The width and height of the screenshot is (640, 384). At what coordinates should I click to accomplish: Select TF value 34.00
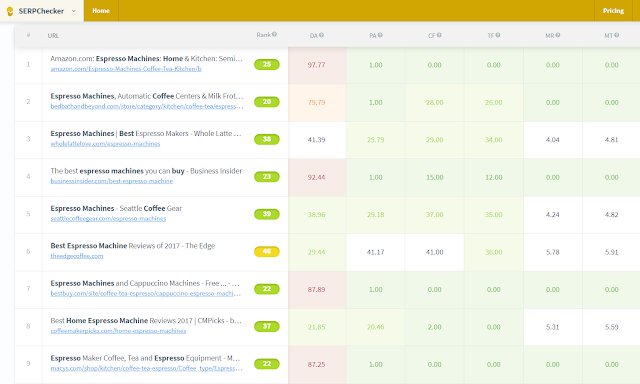pyautogui.click(x=493, y=140)
